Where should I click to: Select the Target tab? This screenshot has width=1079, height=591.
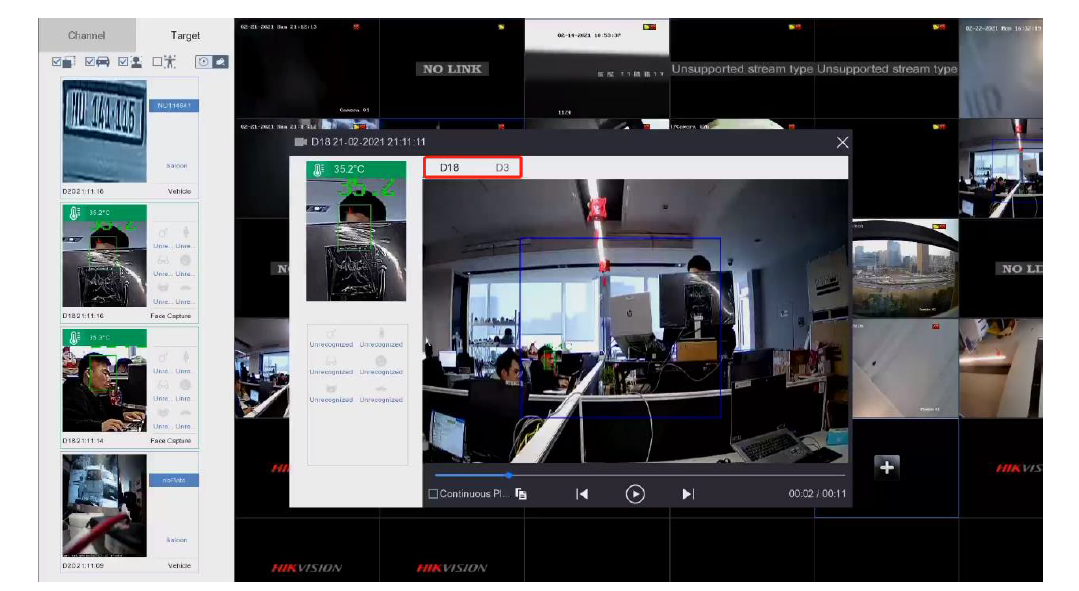click(185, 36)
